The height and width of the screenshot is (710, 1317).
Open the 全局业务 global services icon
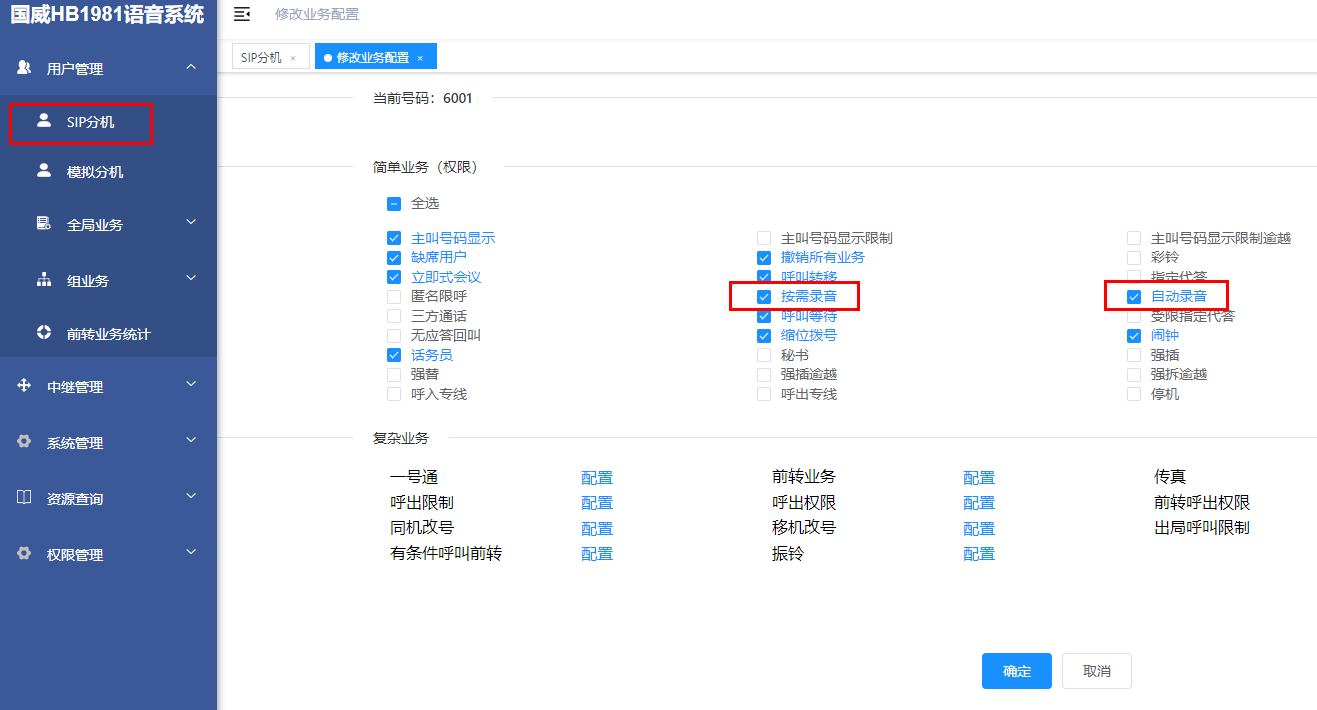coord(44,224)
